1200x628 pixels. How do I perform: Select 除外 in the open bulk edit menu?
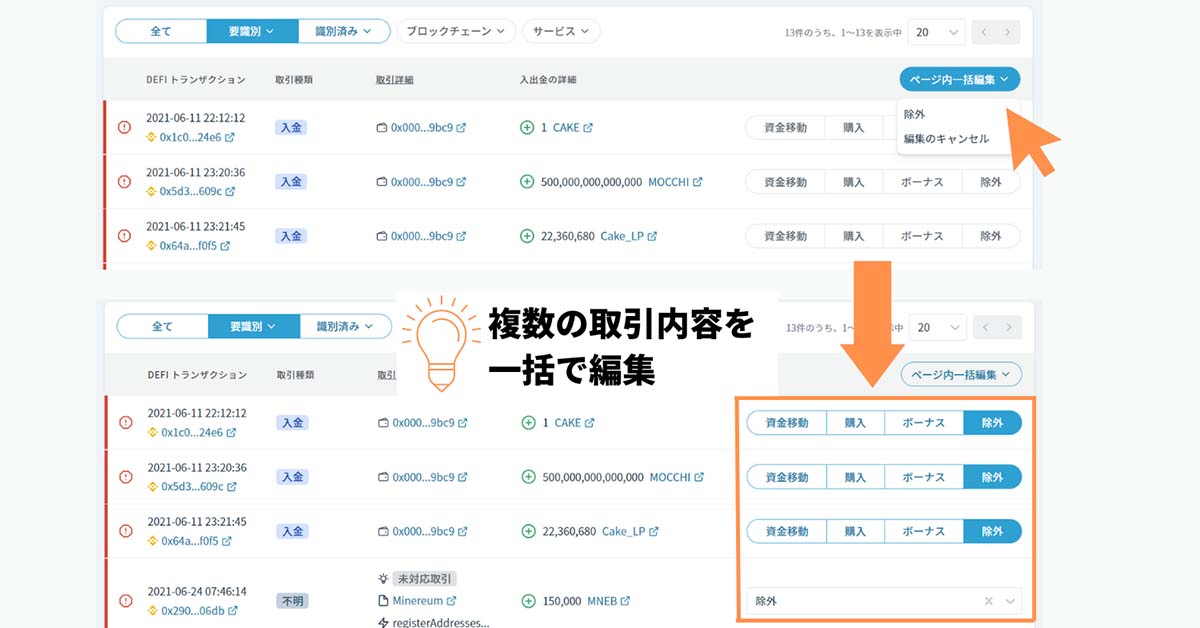tap(914, 114)
